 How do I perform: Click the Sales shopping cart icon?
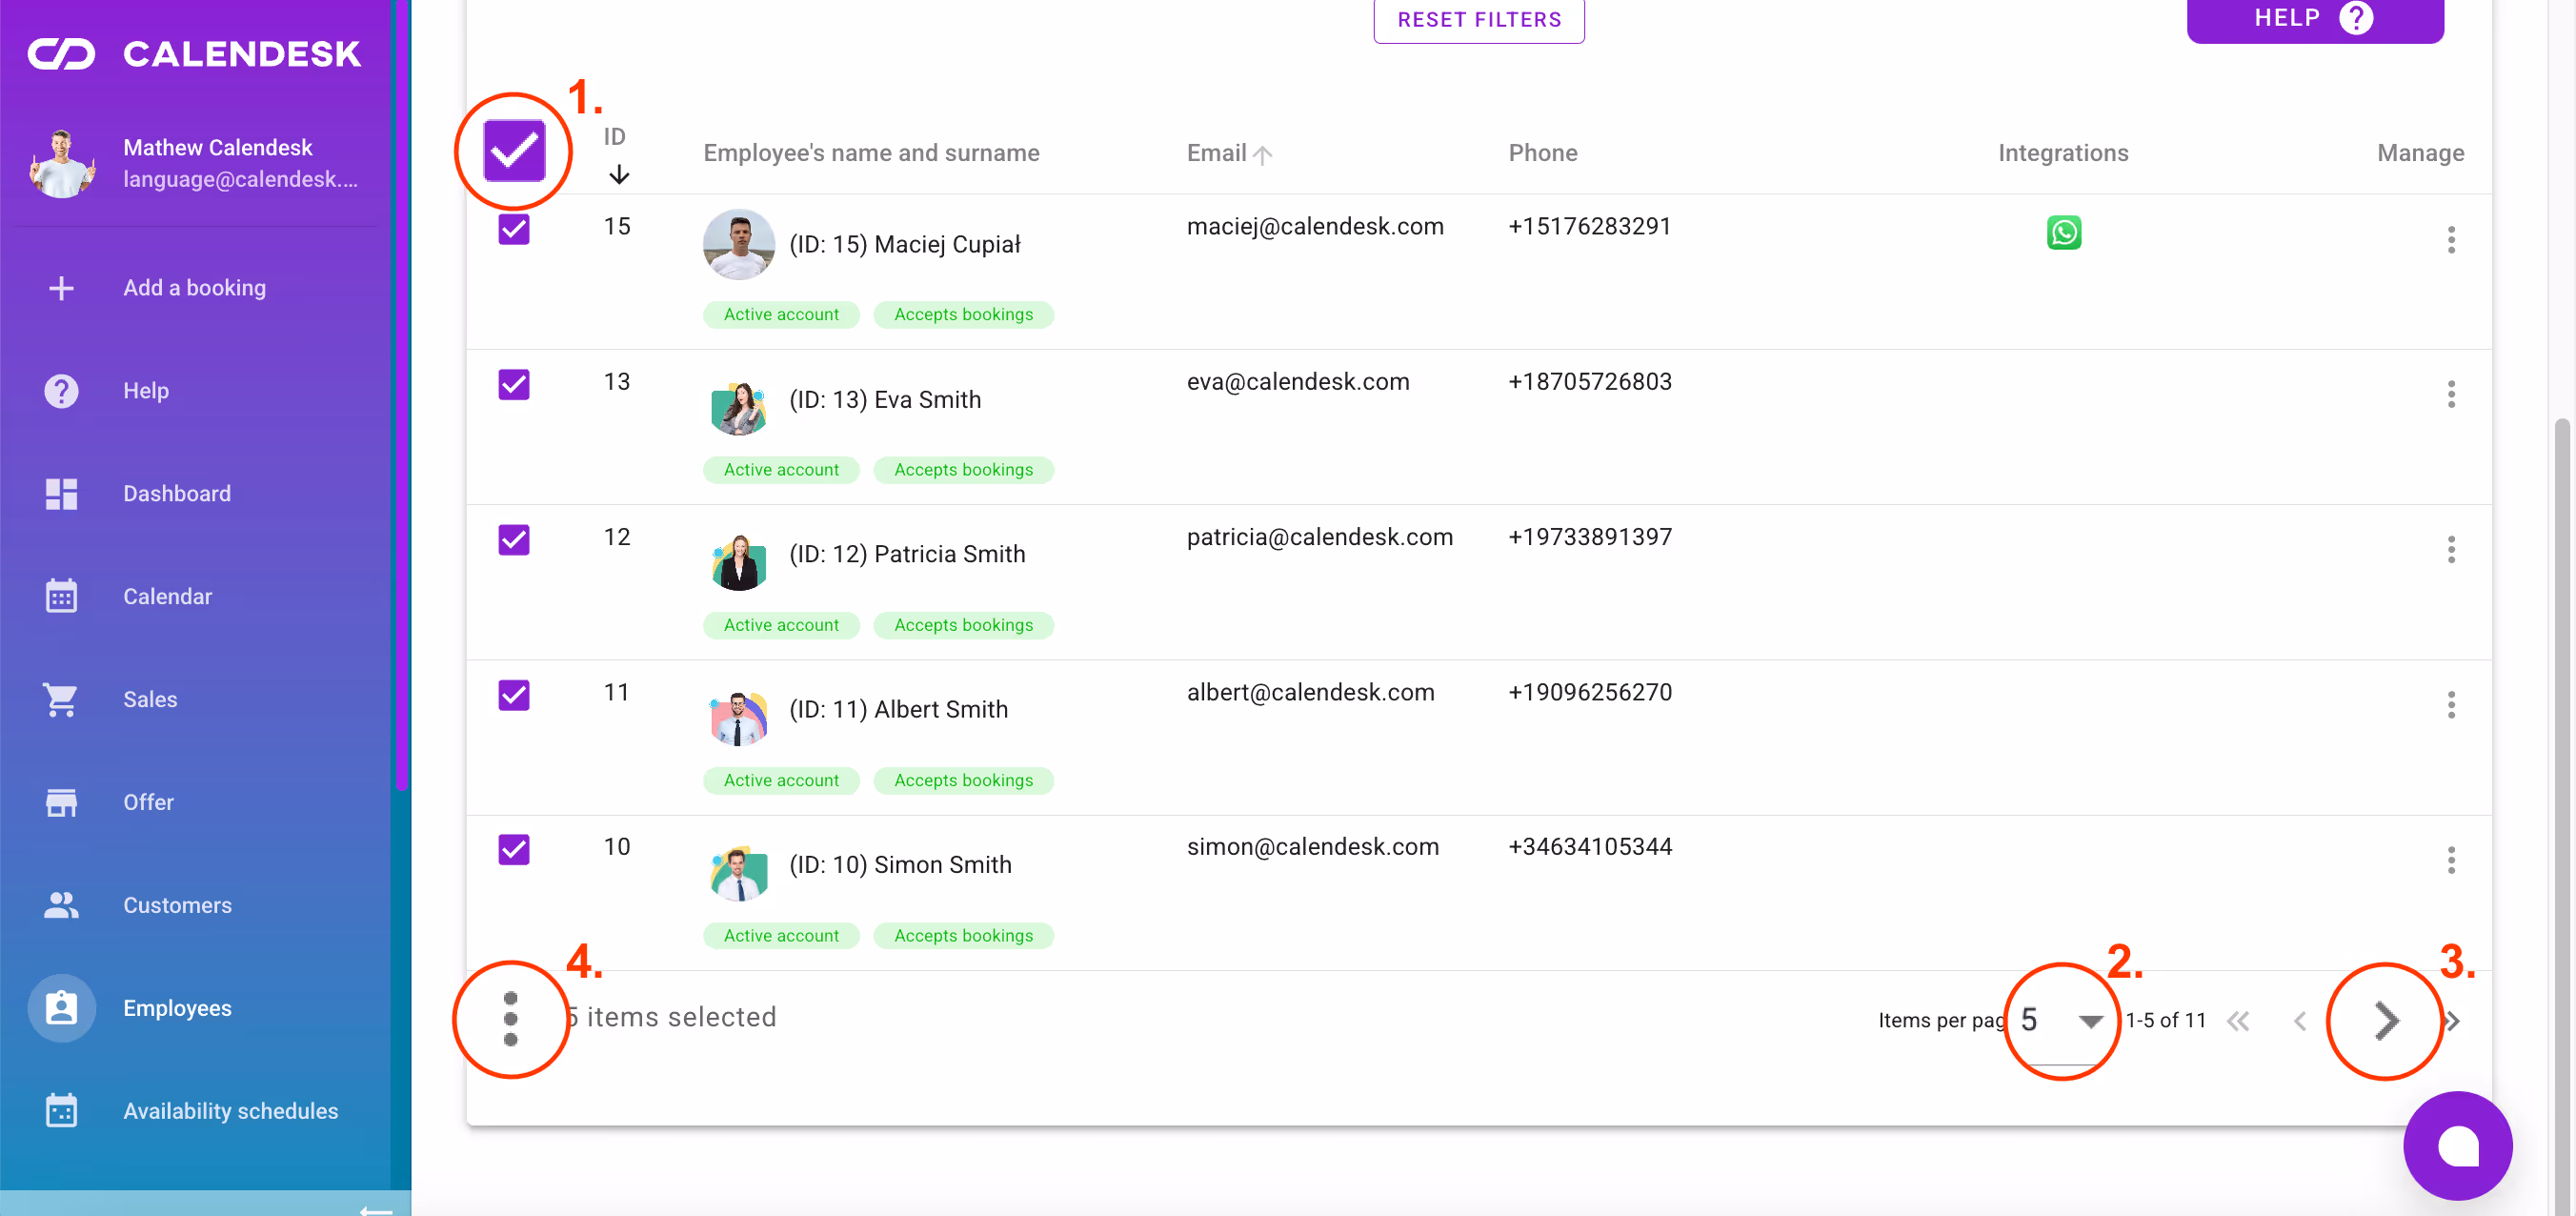pos(61,699)
